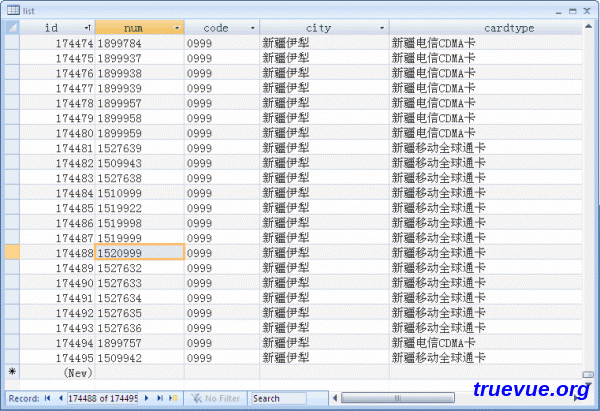
Task: Click the horizontal scrollbar thumb
Action: [x=398, y=398]
